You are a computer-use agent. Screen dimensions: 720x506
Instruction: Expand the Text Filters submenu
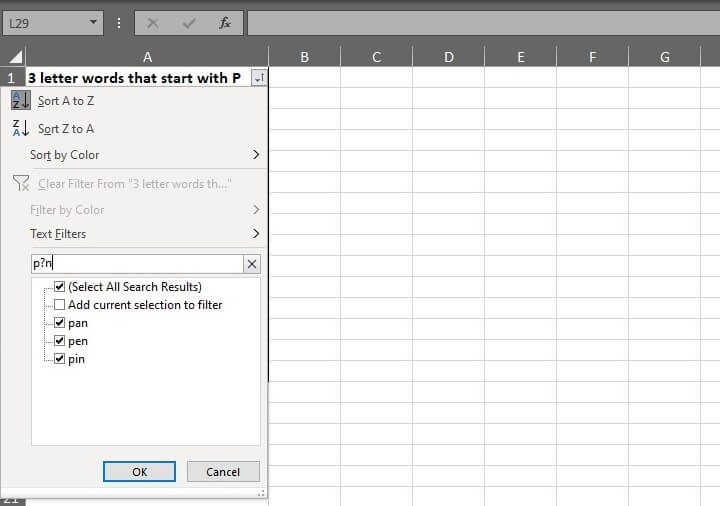click(x=255, y=234)
